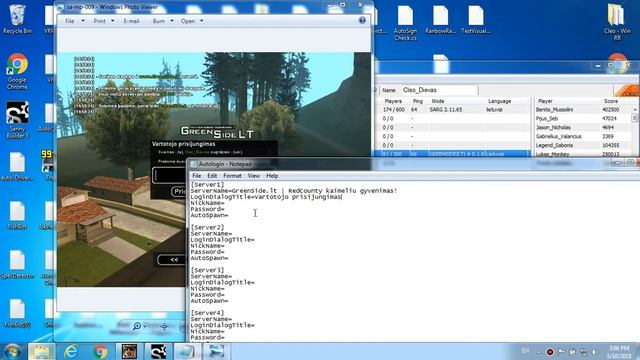This screenshot has height=360, width=640.
Task: Click the [Server4] line in Notepad
Action: [x=207, y=313]
